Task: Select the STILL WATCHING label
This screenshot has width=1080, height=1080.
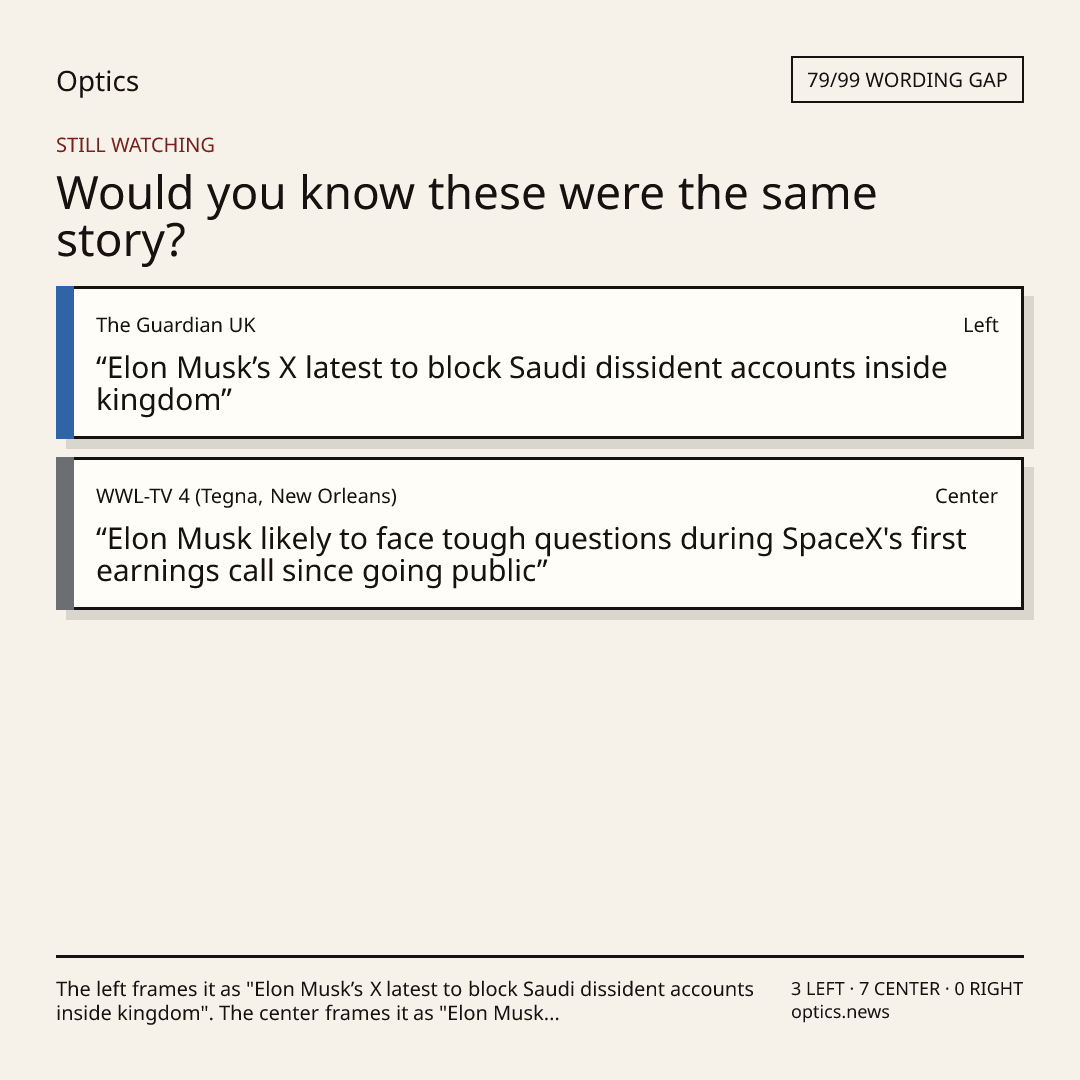Action: point(135,145)
